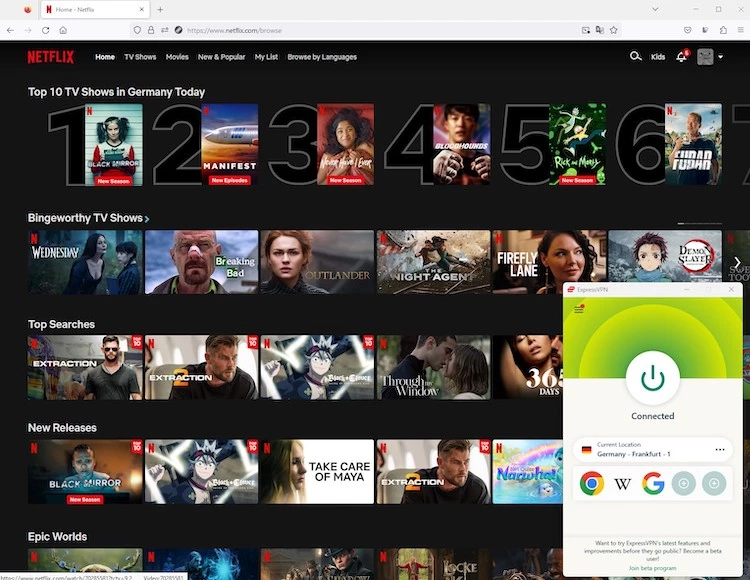
Task: Launch Chrome shortcut in ExpressVPN
Action: (x=592, y=483)
